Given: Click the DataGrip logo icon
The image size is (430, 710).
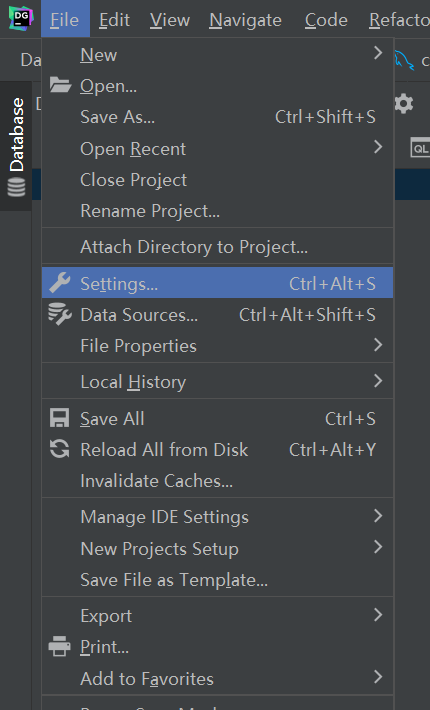Looking at the screenshot, I should 20,19.
